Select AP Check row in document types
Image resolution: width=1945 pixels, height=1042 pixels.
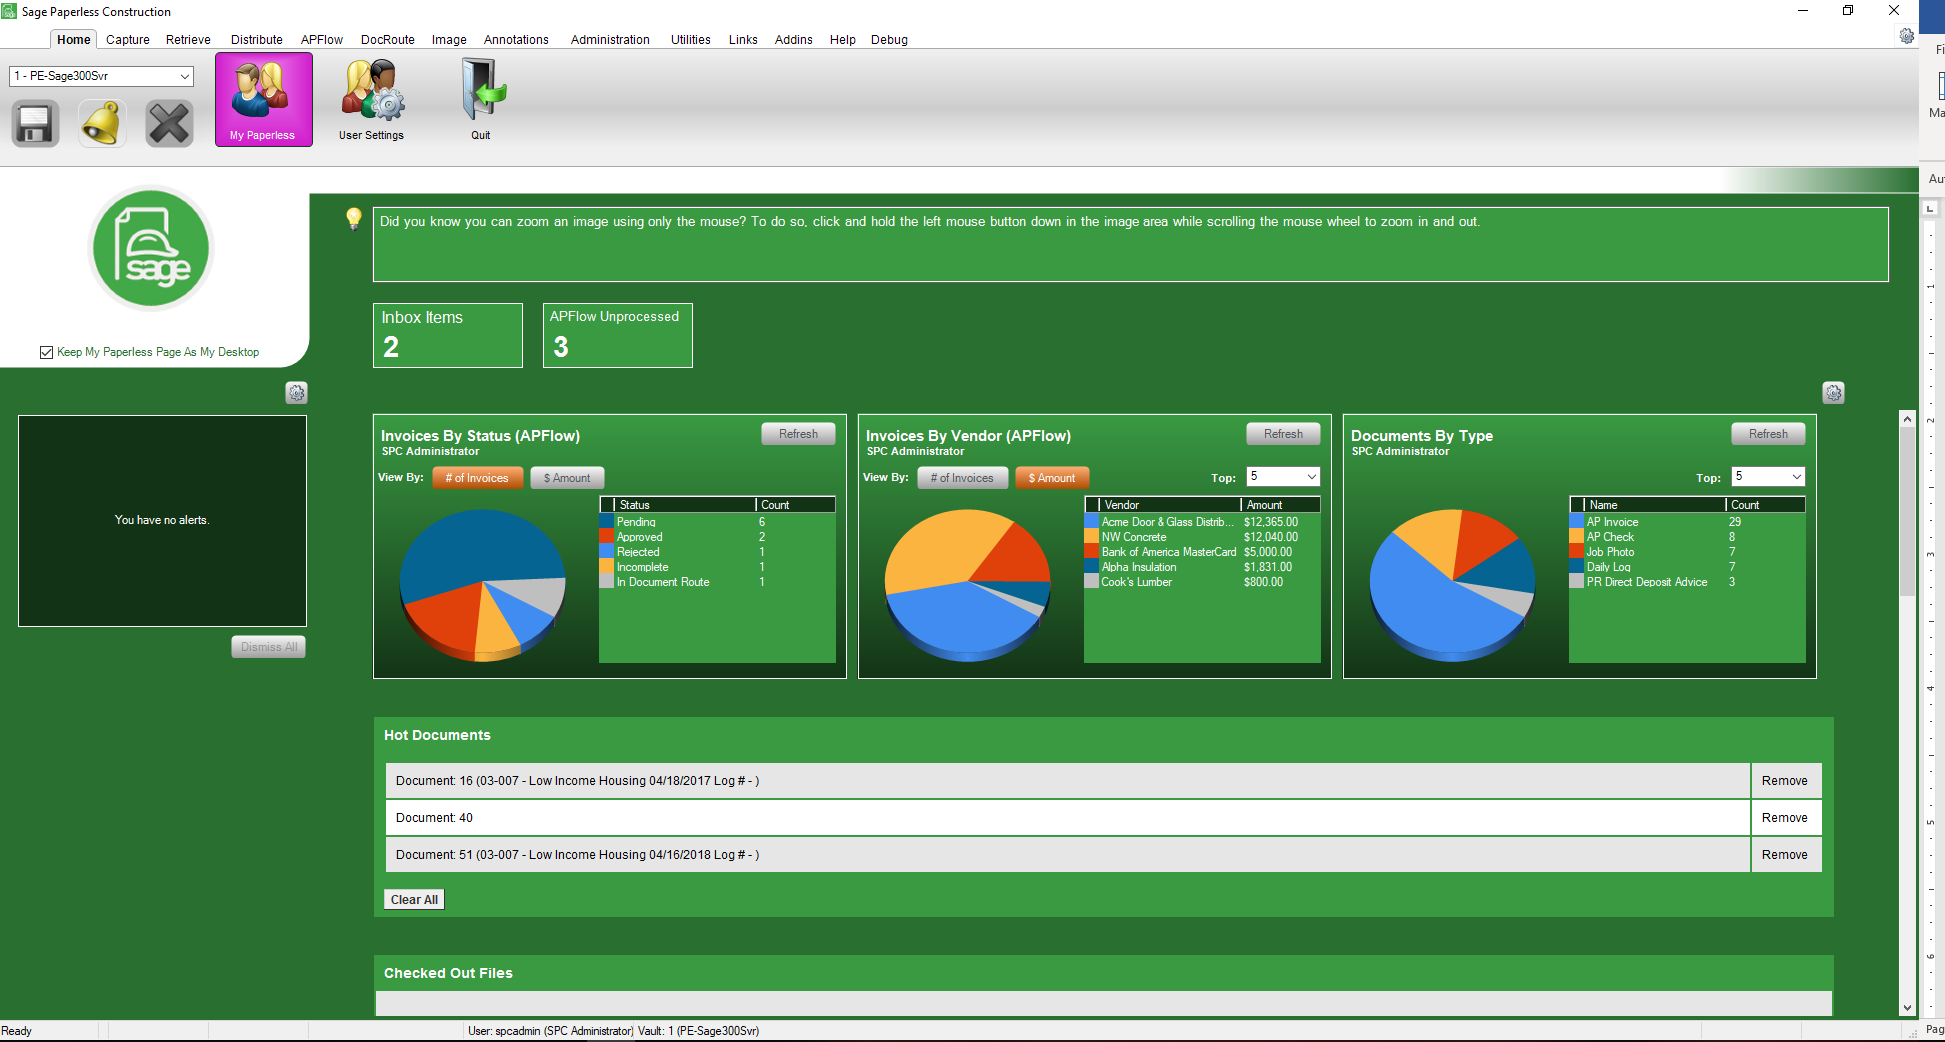point(1687,537)
